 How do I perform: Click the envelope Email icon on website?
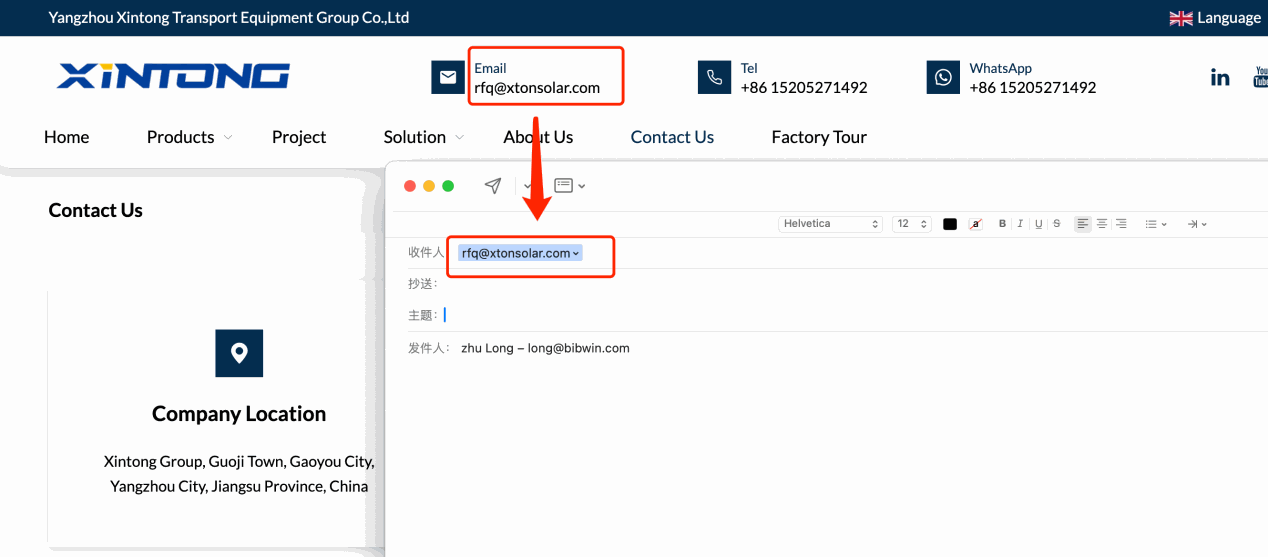tap(448, 77)
